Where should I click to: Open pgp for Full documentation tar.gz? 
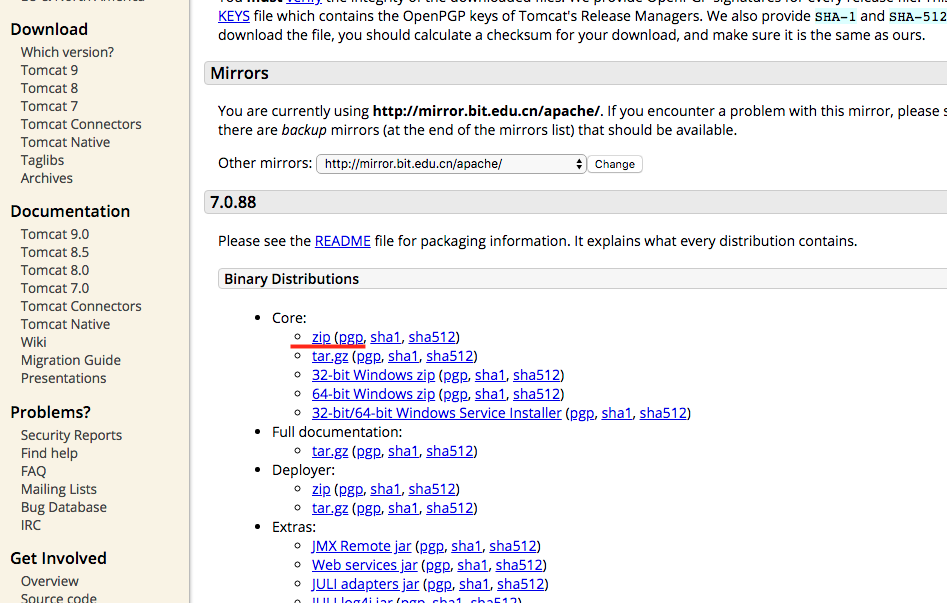[368, 451]
